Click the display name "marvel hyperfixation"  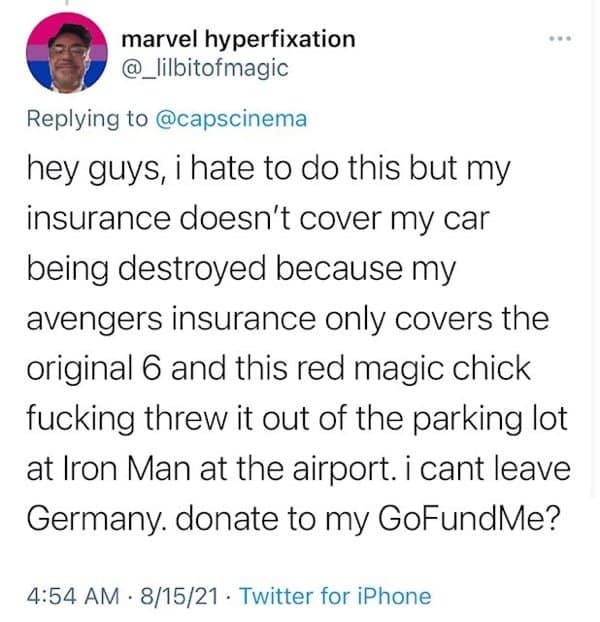pyautogui.click(x=237, y=40)
